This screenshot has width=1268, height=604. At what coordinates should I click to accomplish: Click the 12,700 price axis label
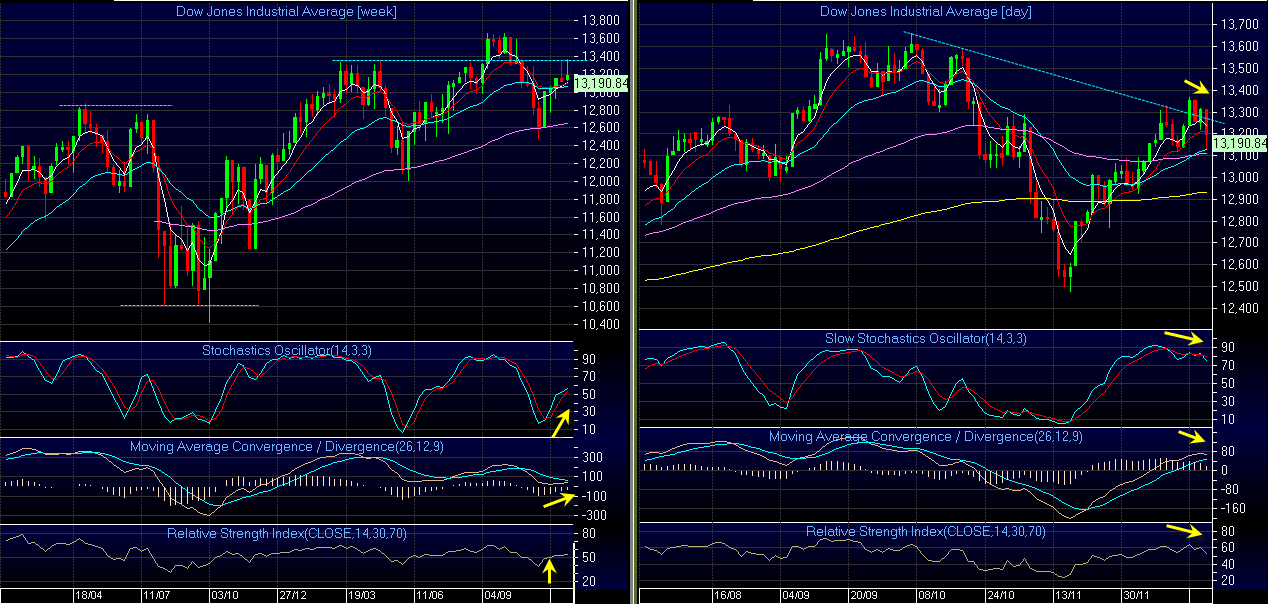click(x=1238, y=243)
